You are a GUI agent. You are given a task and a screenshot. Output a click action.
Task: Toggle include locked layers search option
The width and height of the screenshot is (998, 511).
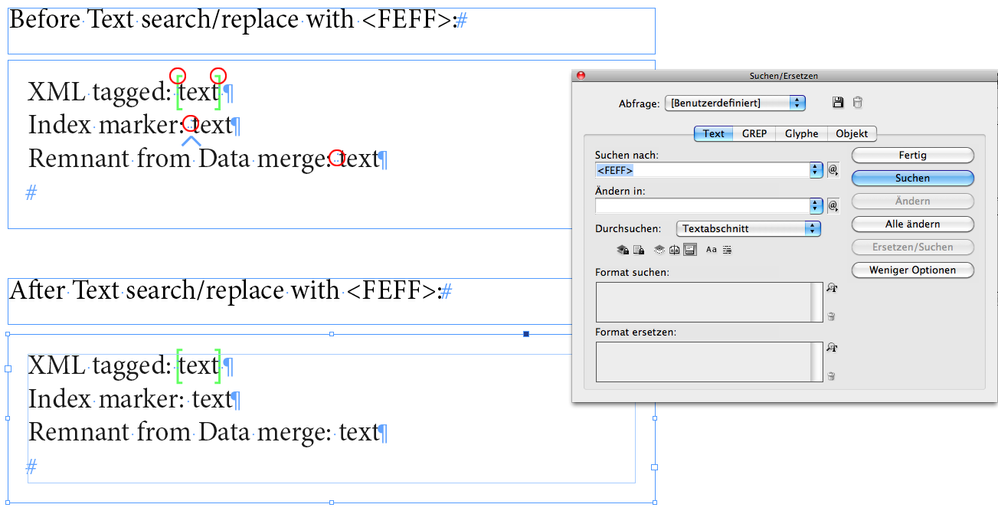click(x=623, y=249)
